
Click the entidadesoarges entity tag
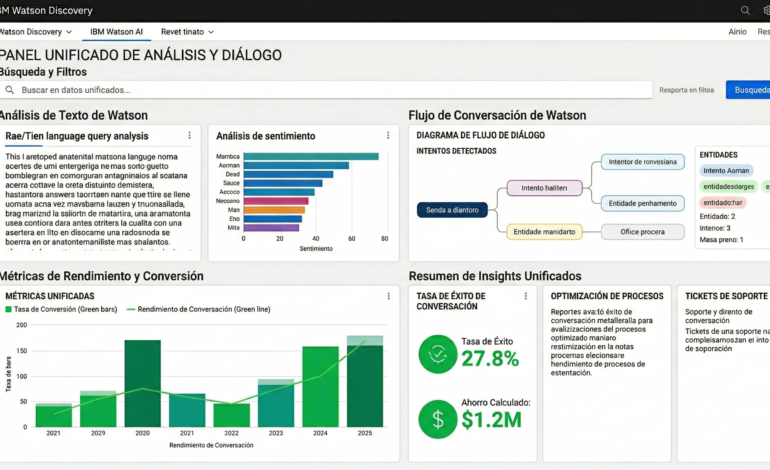tap(728, 187)
